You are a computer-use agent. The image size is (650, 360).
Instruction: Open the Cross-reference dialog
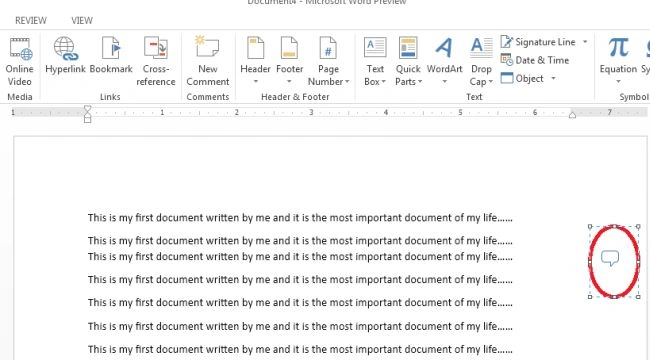tap(156, 61)
